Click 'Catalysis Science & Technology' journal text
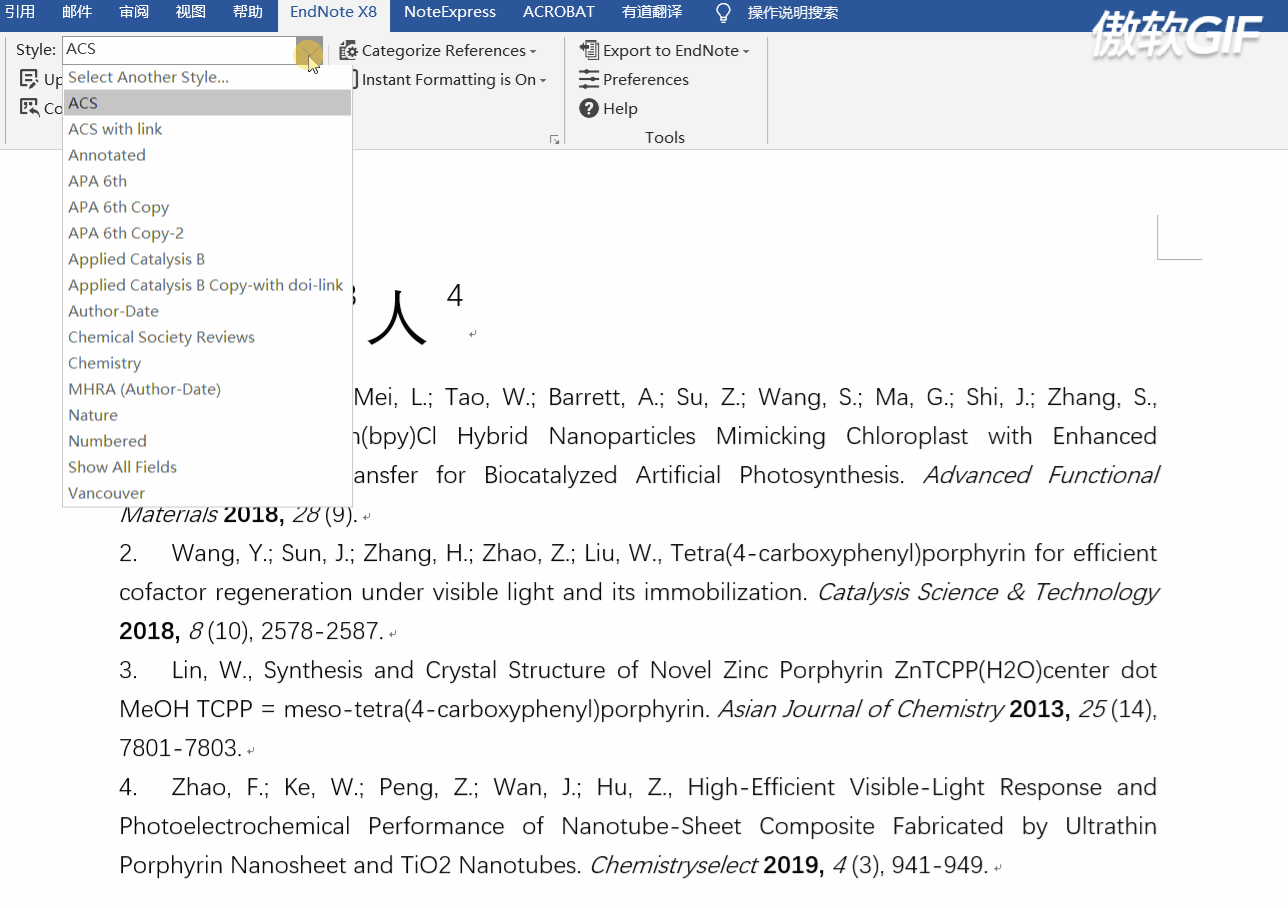Viewport: 1288px width, 908px height. [x=988, y=592]
